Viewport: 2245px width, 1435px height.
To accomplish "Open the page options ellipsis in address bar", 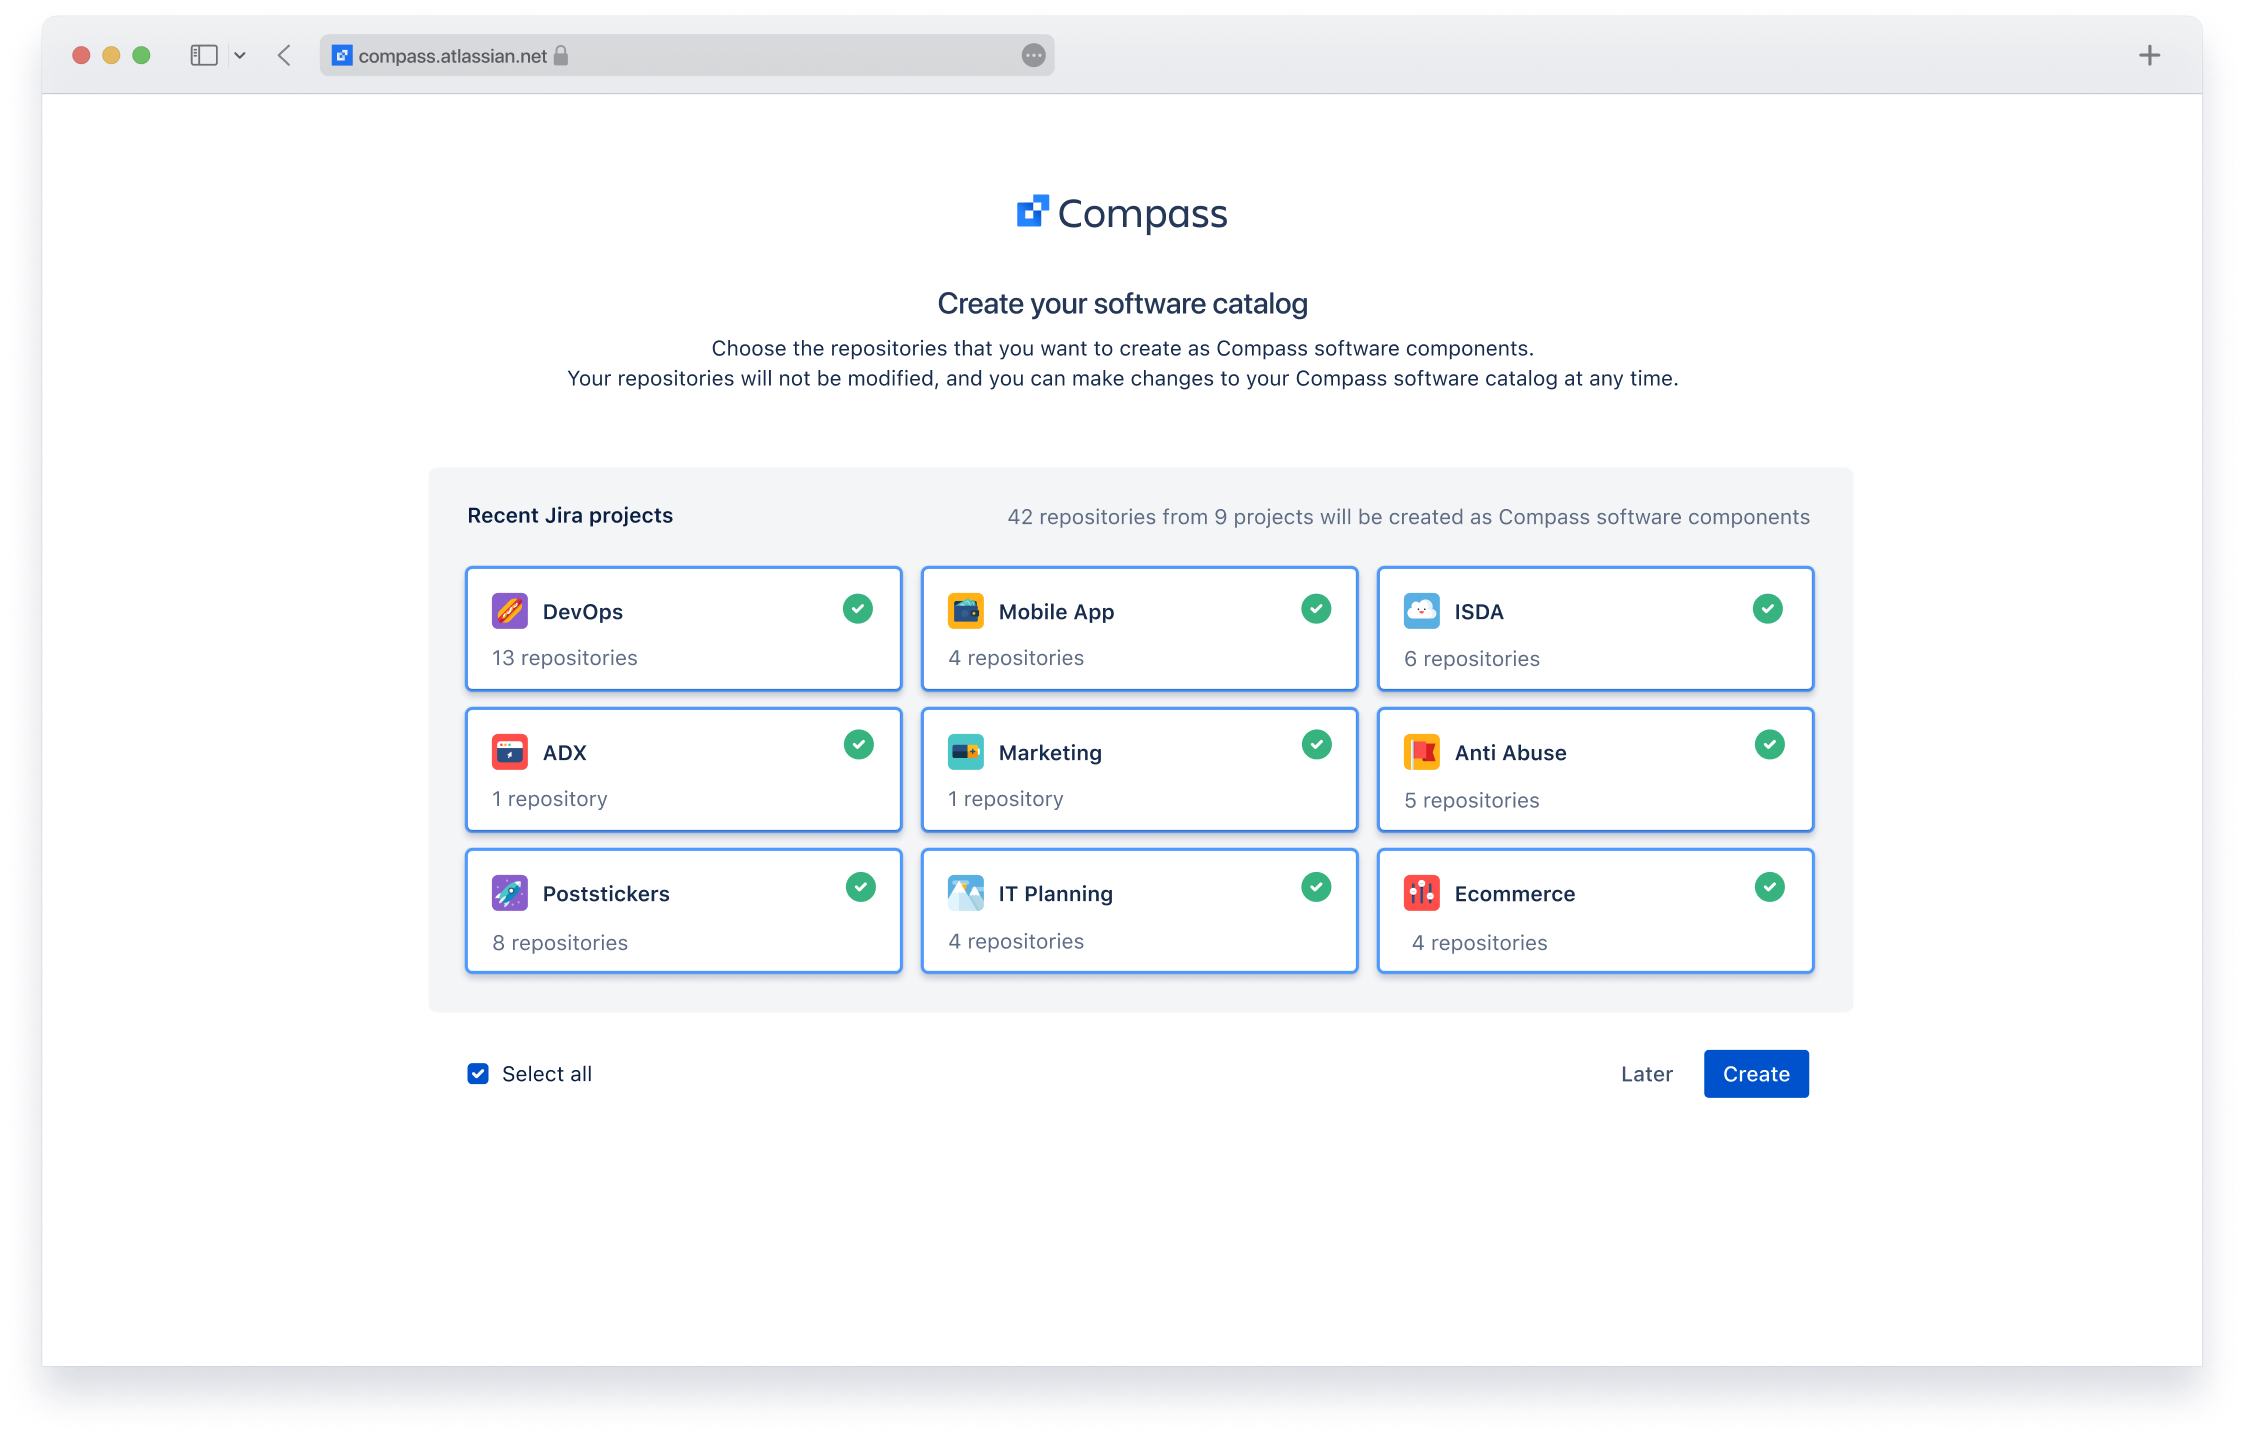I will [1034, 56].
